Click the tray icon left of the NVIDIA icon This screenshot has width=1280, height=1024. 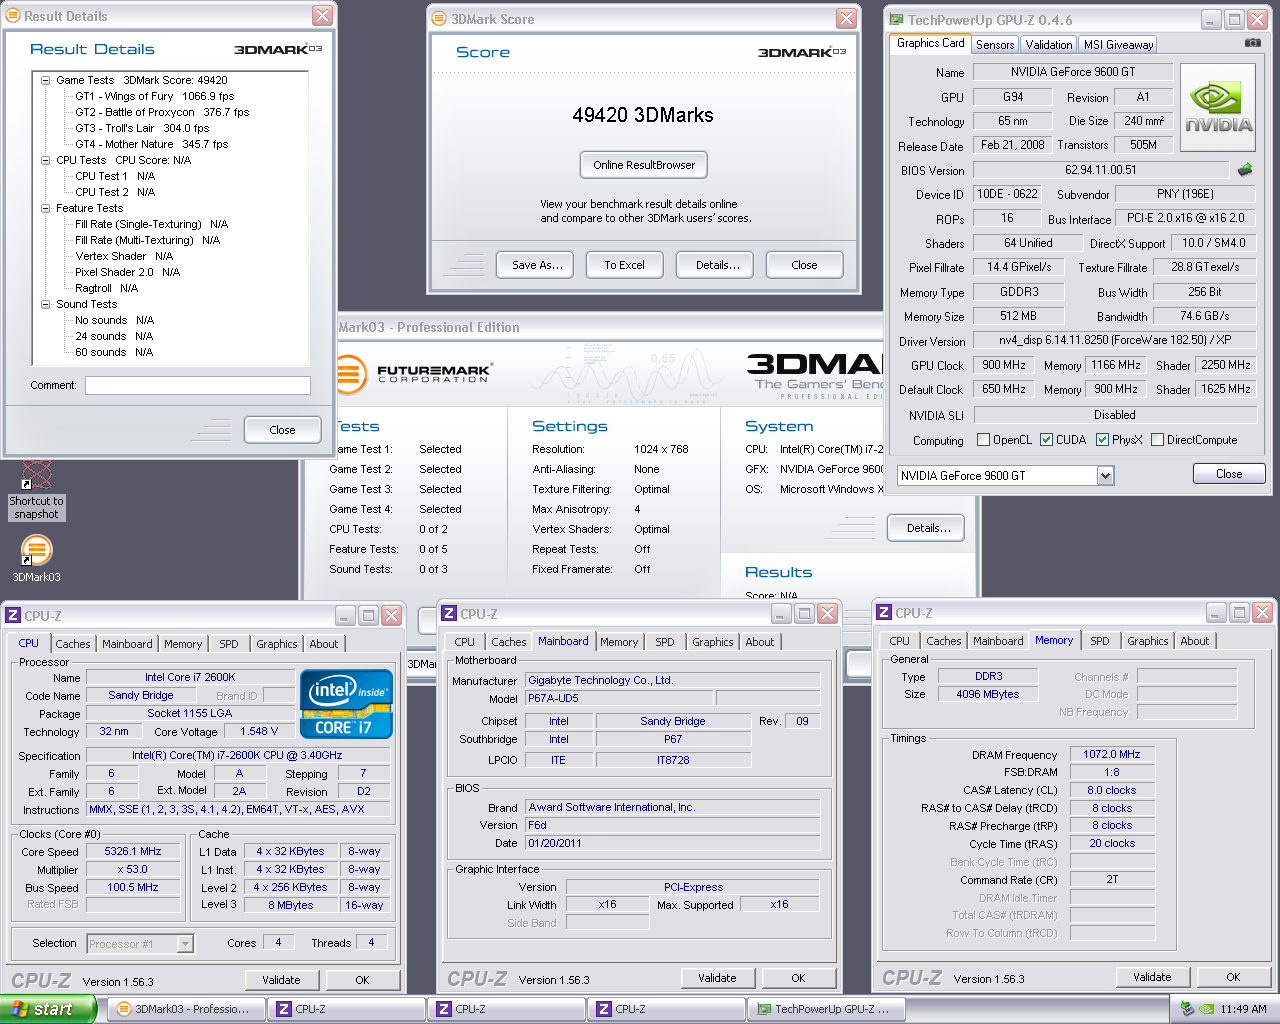click(1187, 1009)
